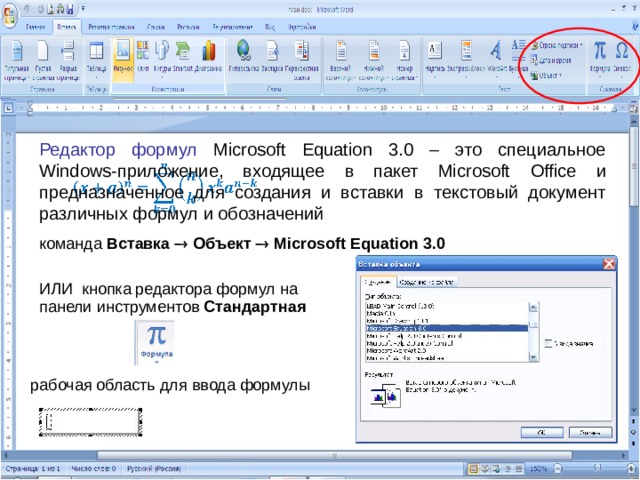
Task: Open the Object (Объект) dropdown in ribbon
Action: 546,76
